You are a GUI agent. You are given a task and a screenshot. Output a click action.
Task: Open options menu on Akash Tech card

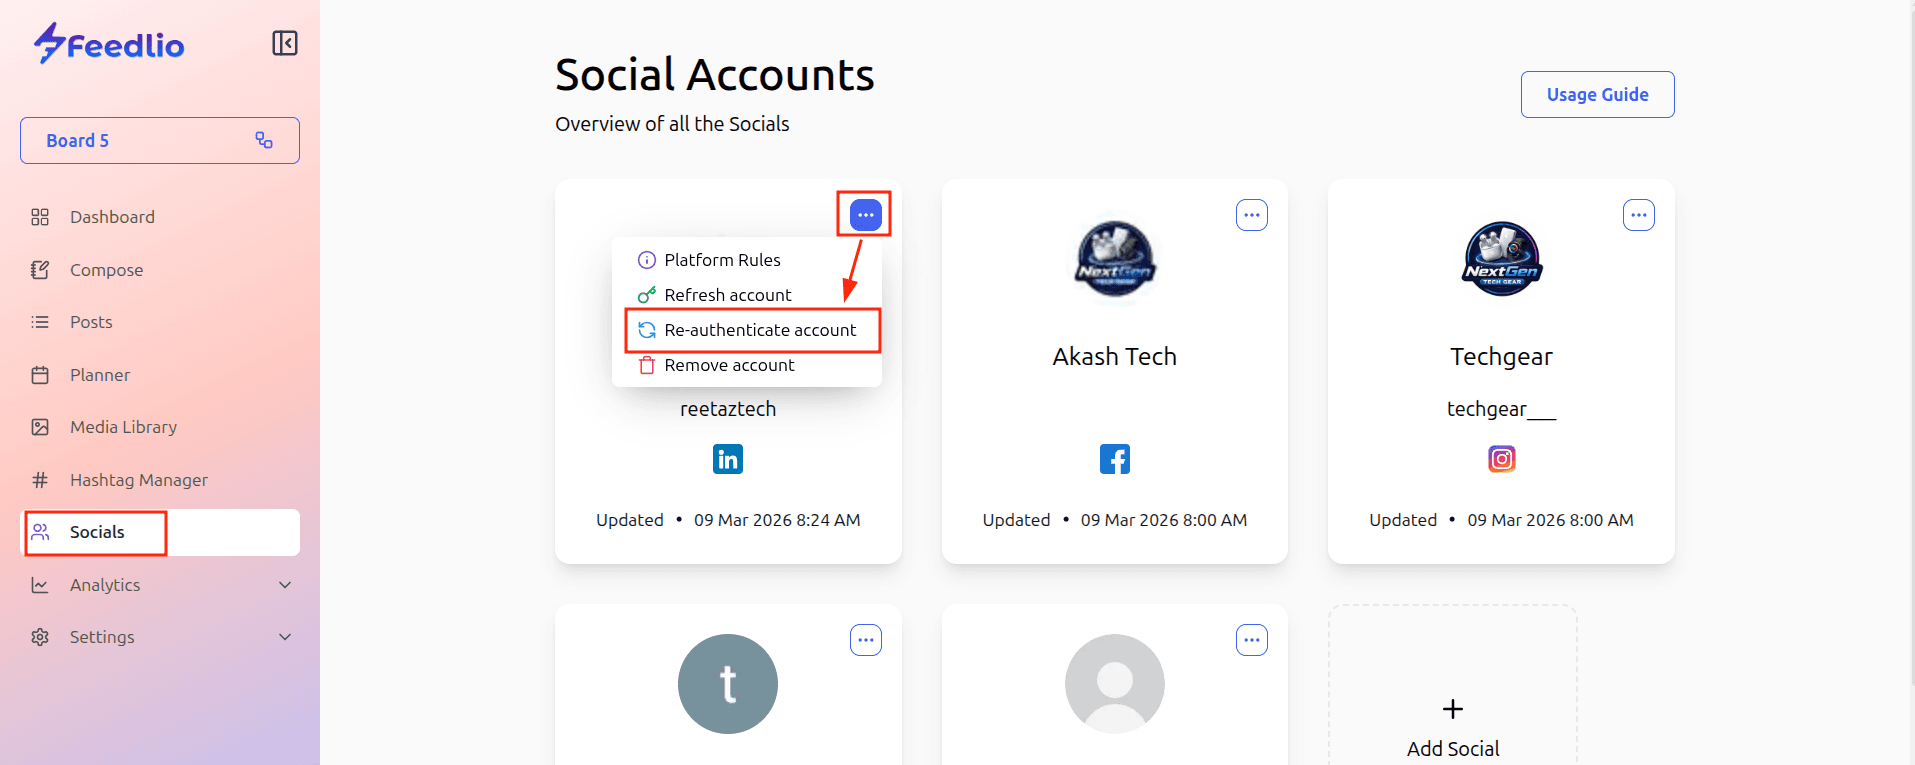click(1251, 215)
